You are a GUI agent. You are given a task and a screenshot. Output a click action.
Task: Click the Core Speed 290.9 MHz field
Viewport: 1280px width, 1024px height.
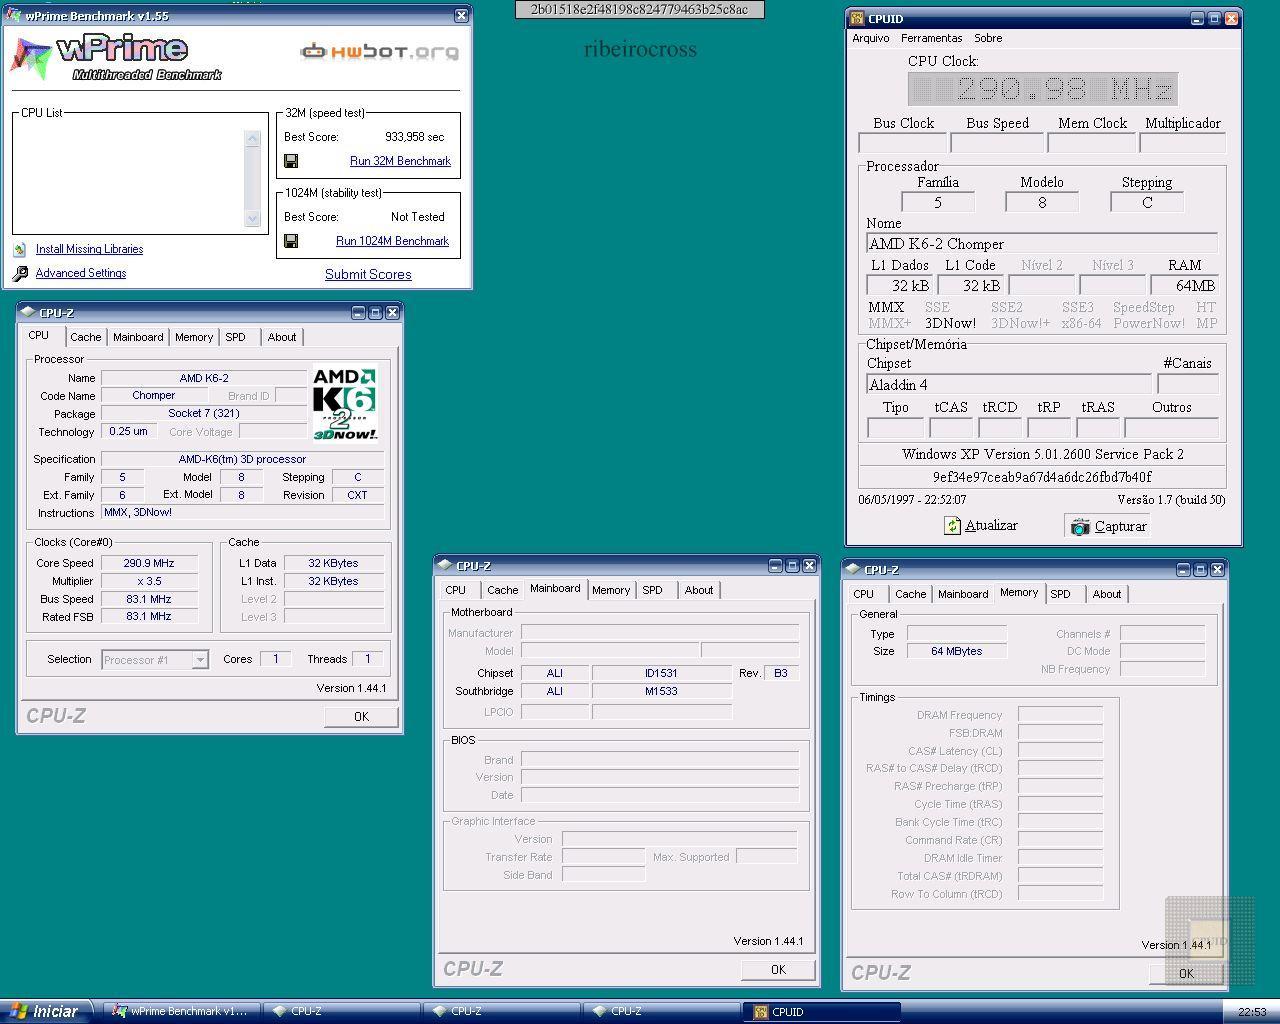149,563
